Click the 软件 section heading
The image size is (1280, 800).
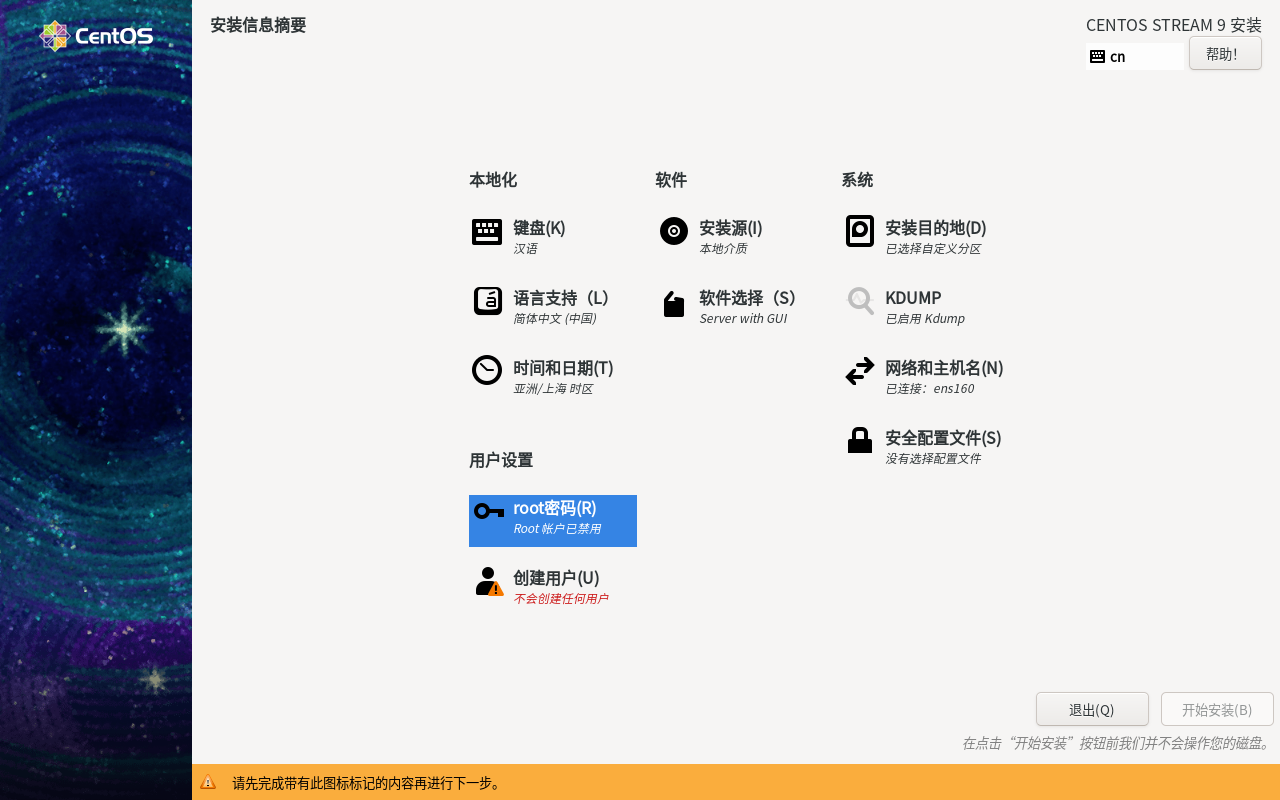671,180
